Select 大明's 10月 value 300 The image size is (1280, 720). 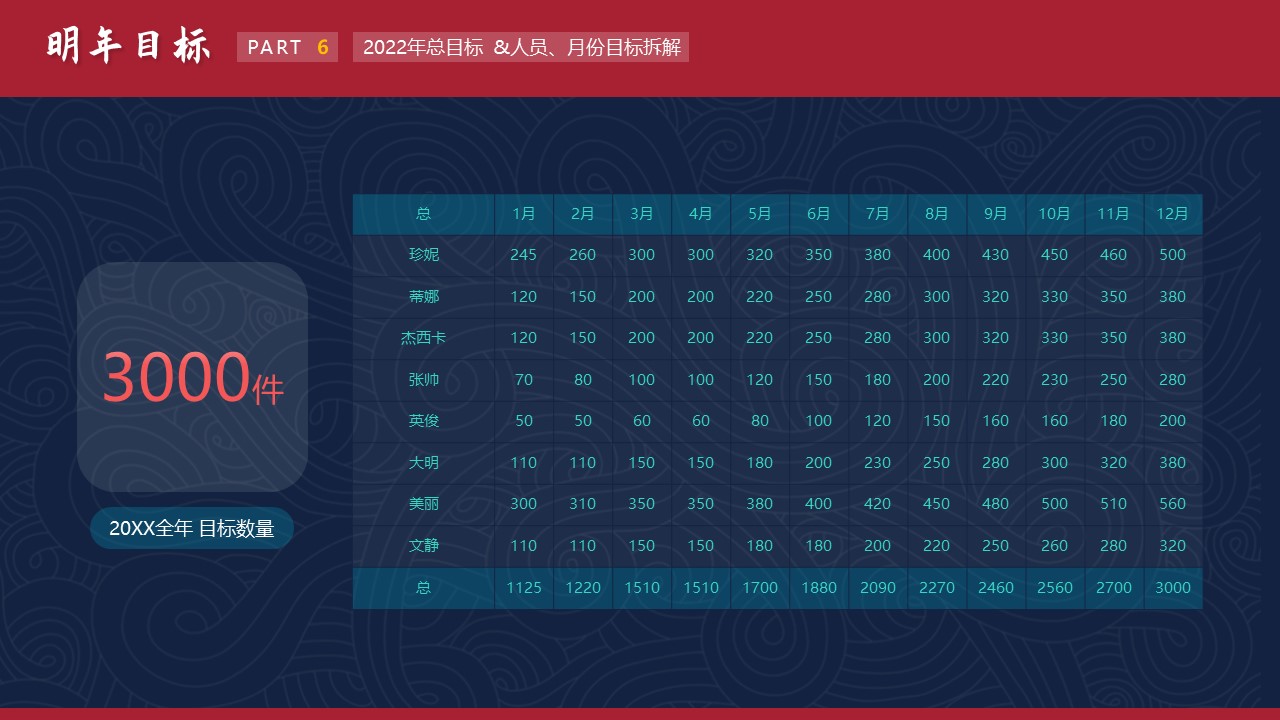point(1055,462)
